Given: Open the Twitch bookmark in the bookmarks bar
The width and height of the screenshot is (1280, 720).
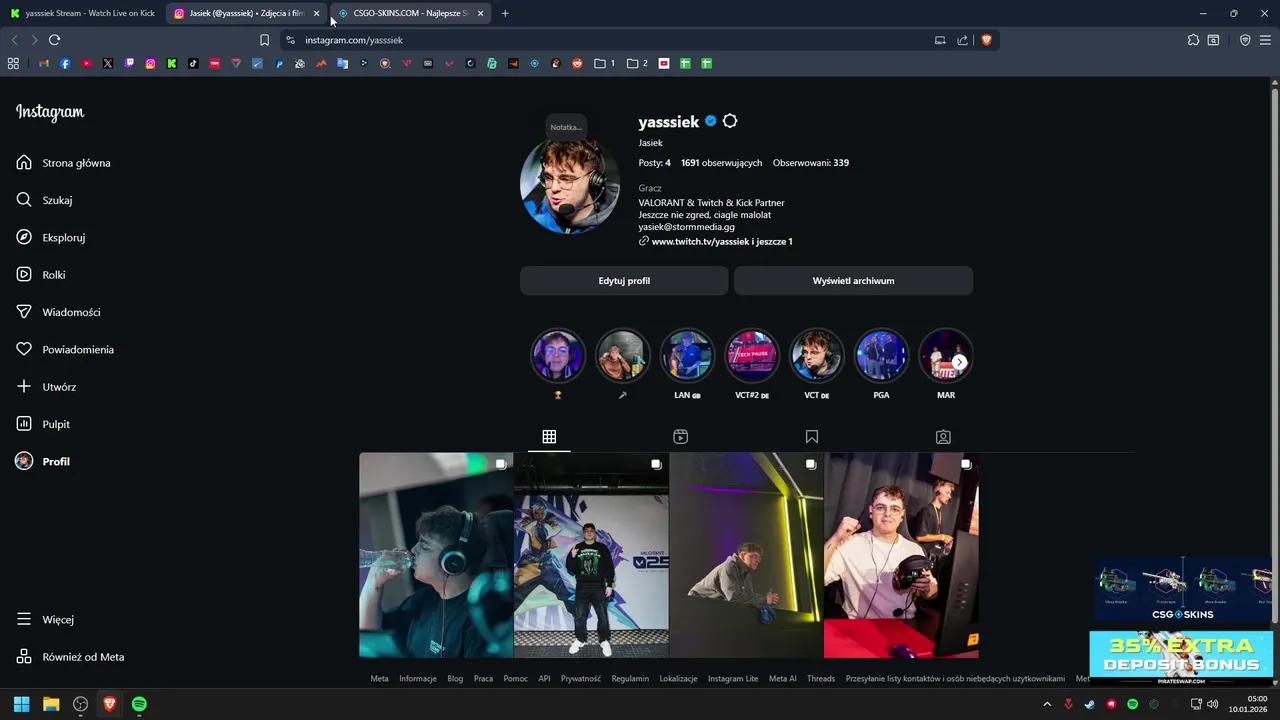Looking at the screenshot, I should coord(129,63).
